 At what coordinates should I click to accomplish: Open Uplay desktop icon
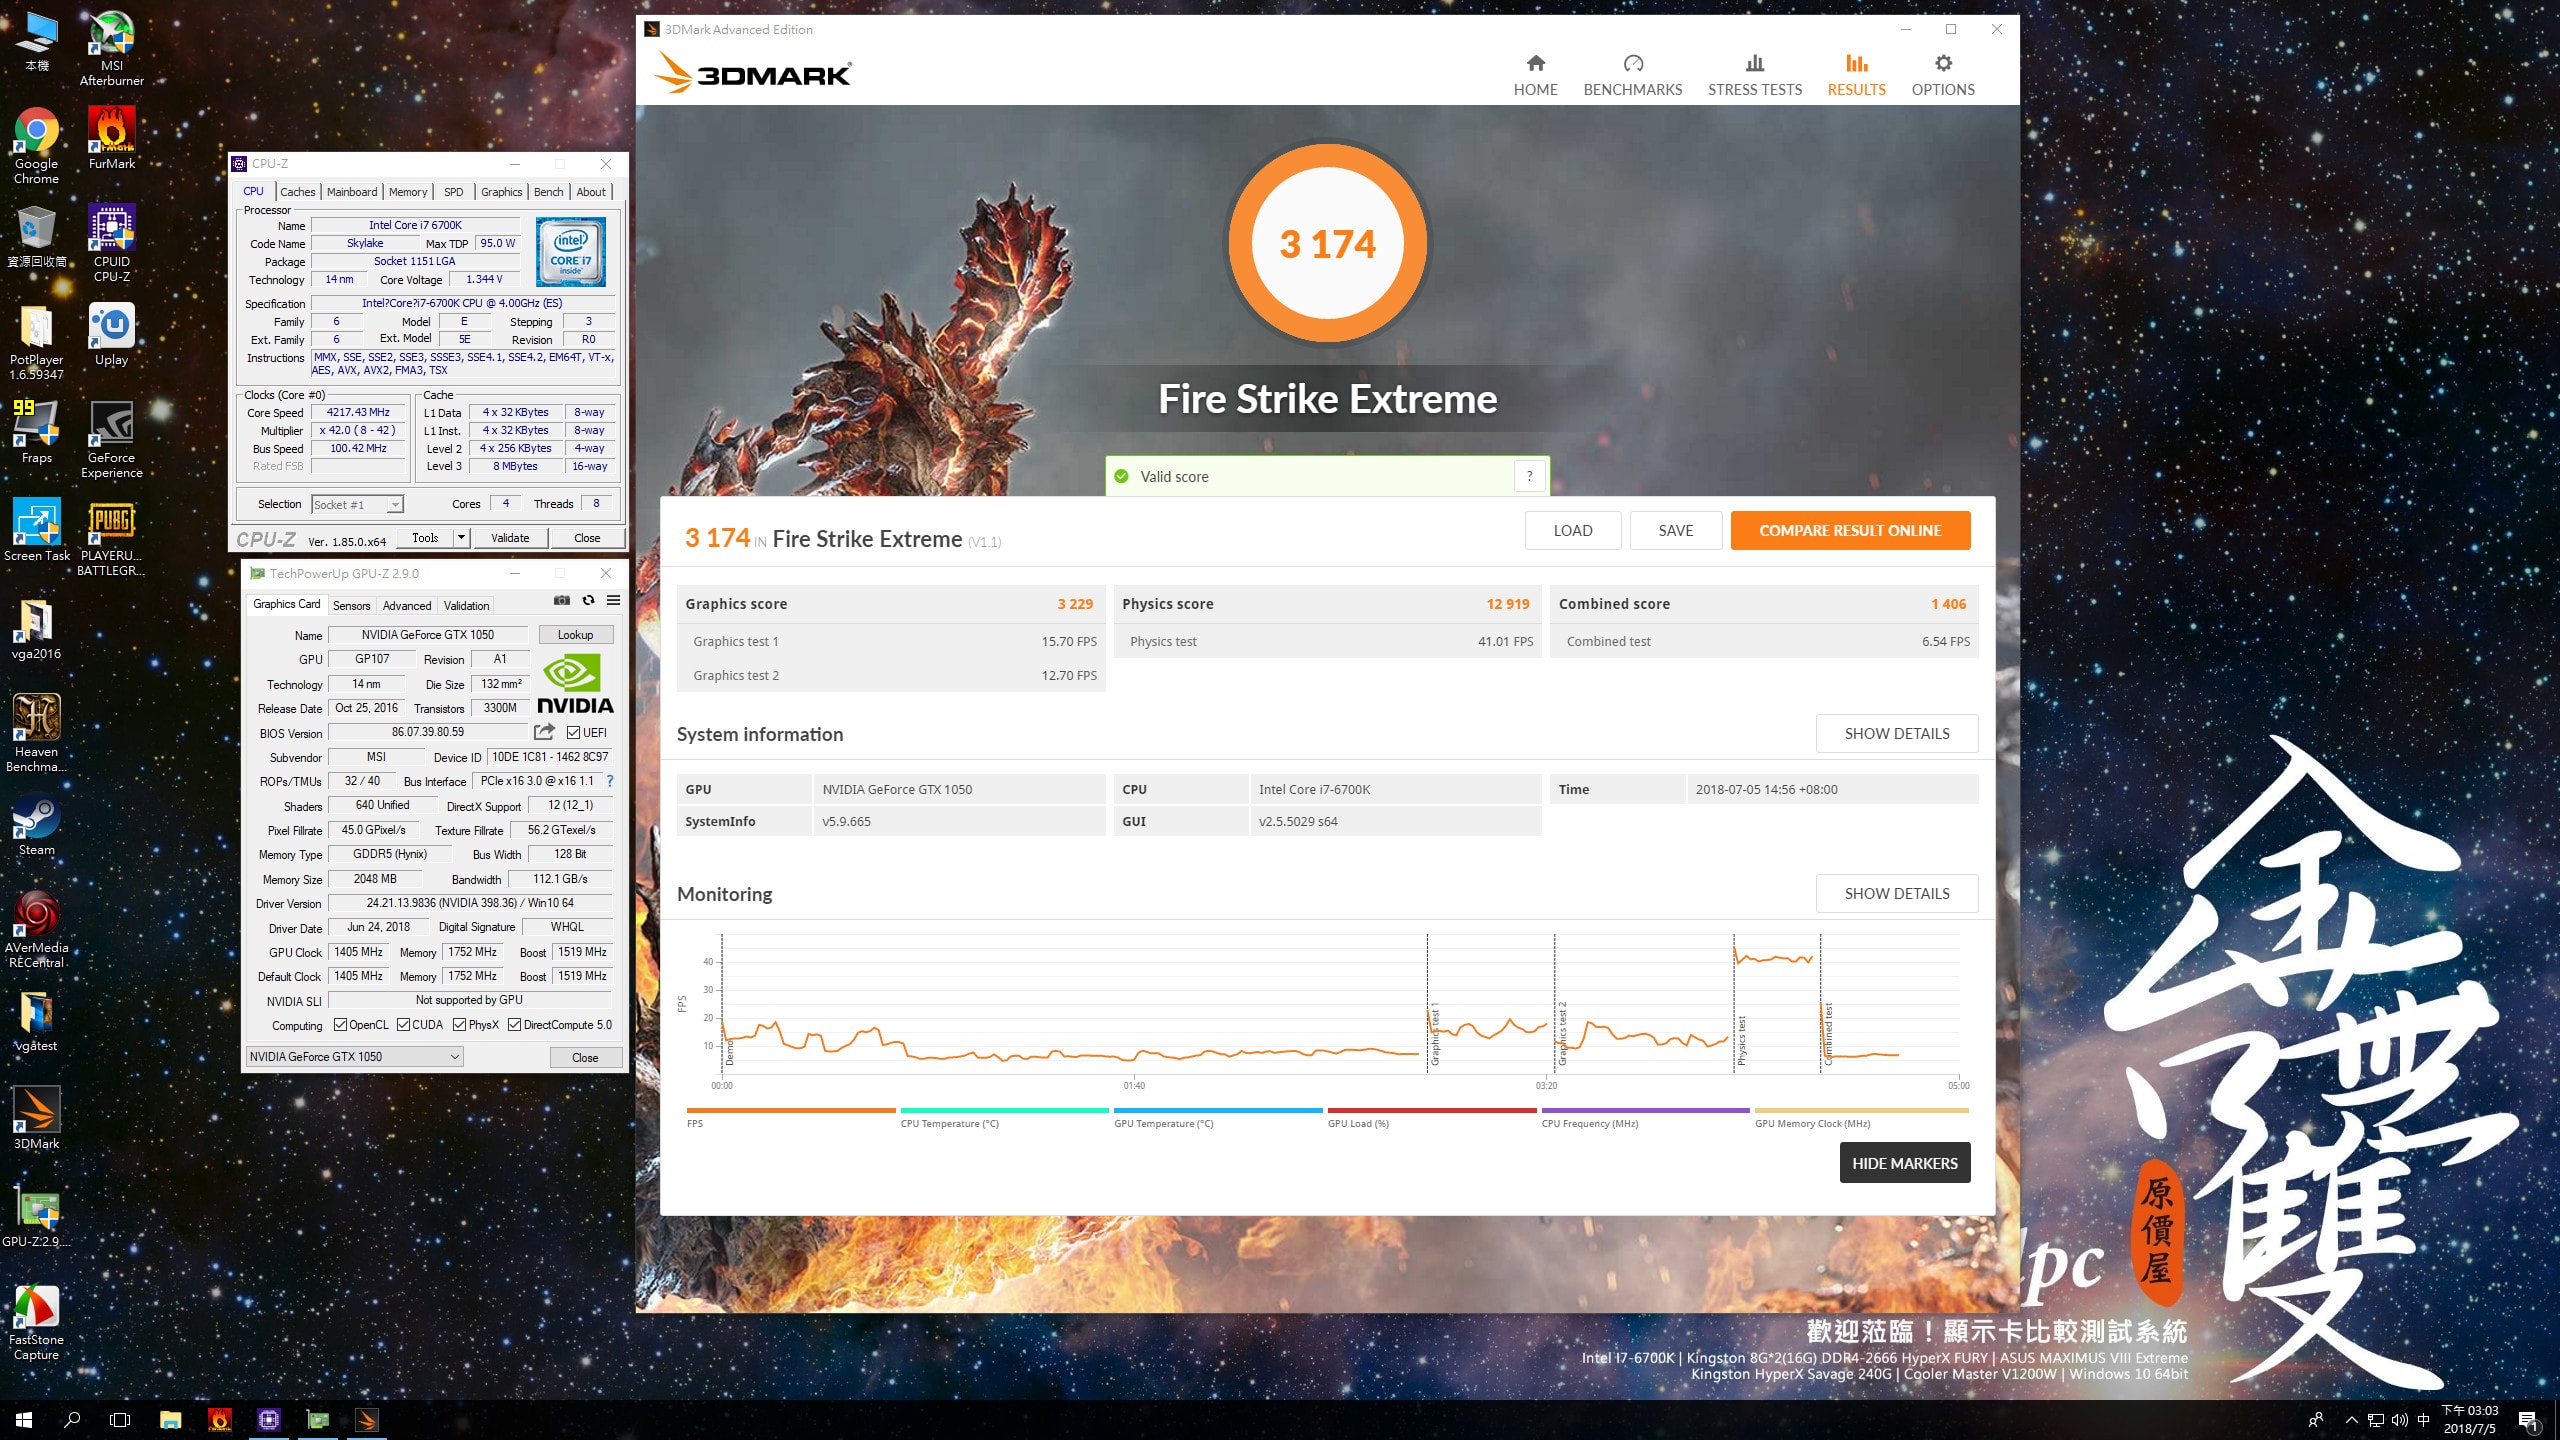pyautogui.click(x=111, y=335)
